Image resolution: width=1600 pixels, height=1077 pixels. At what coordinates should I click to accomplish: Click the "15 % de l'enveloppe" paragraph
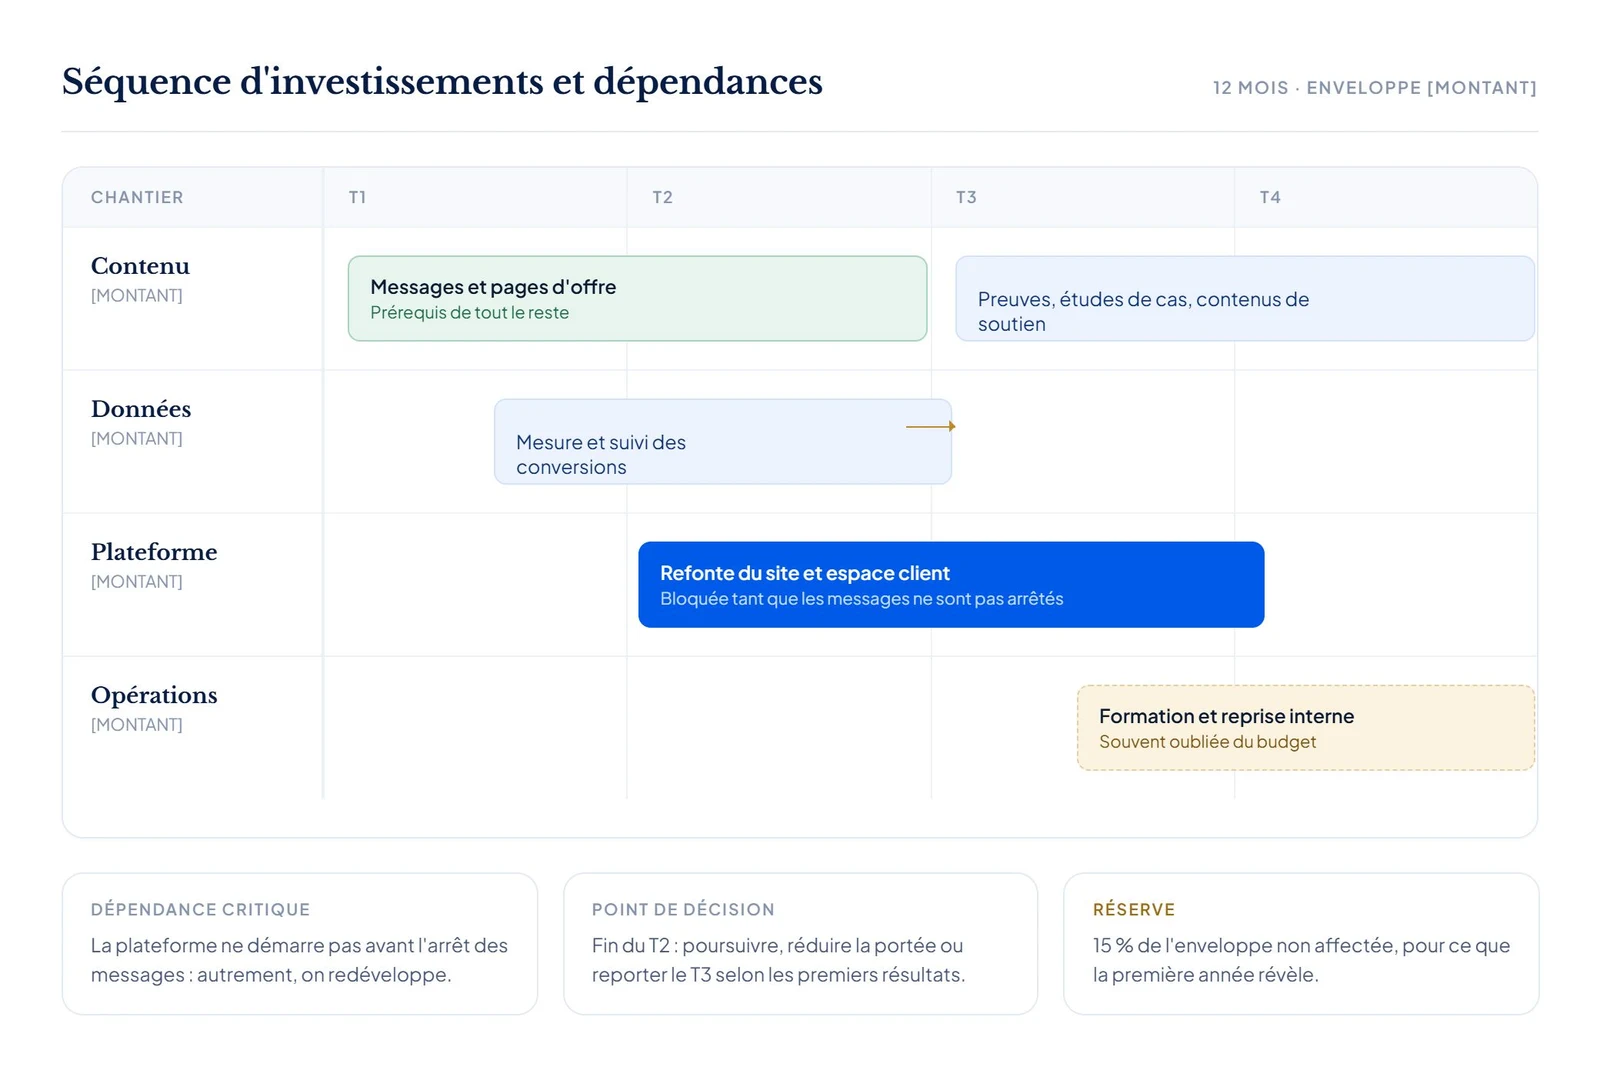click(1301, 960)
